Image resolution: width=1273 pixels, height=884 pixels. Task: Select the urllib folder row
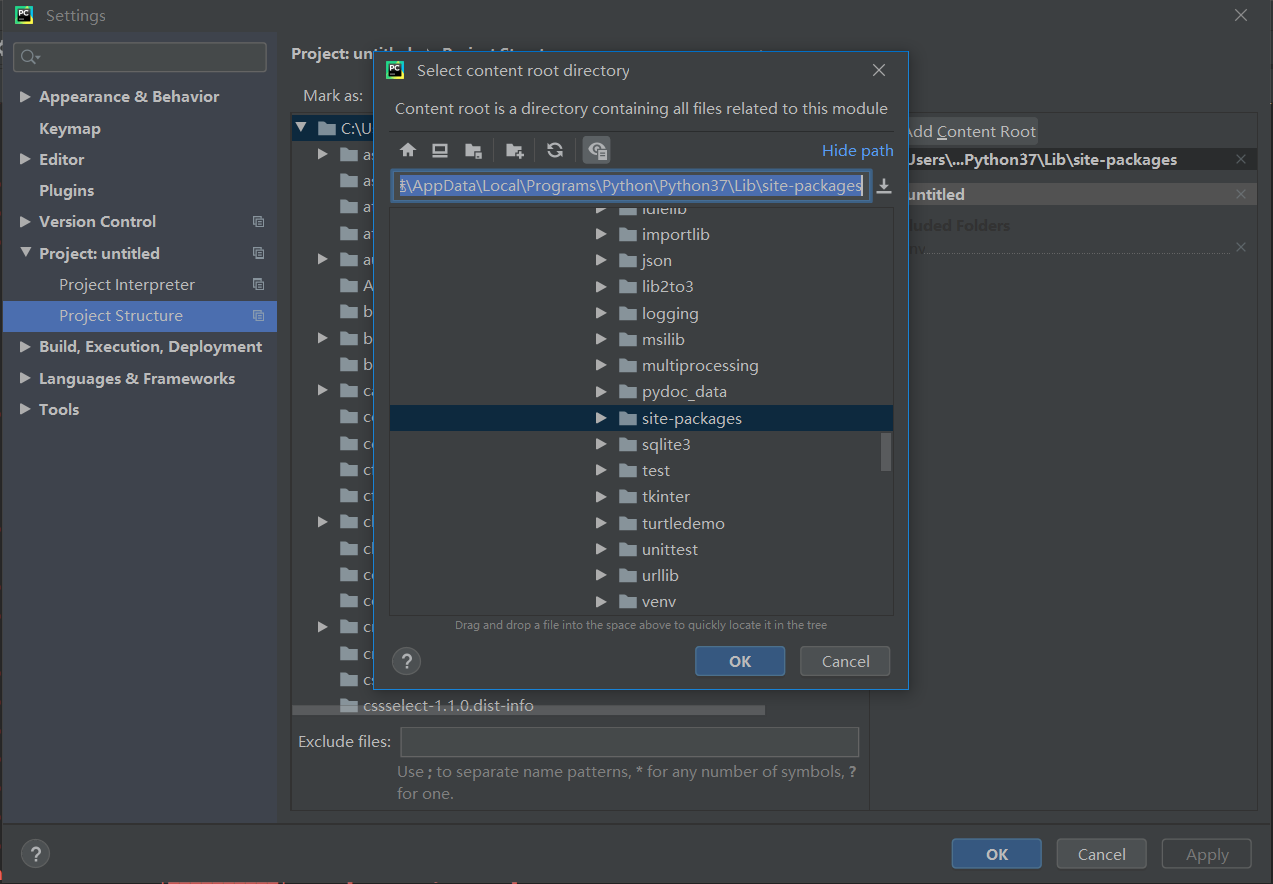(x=641, y=576)
